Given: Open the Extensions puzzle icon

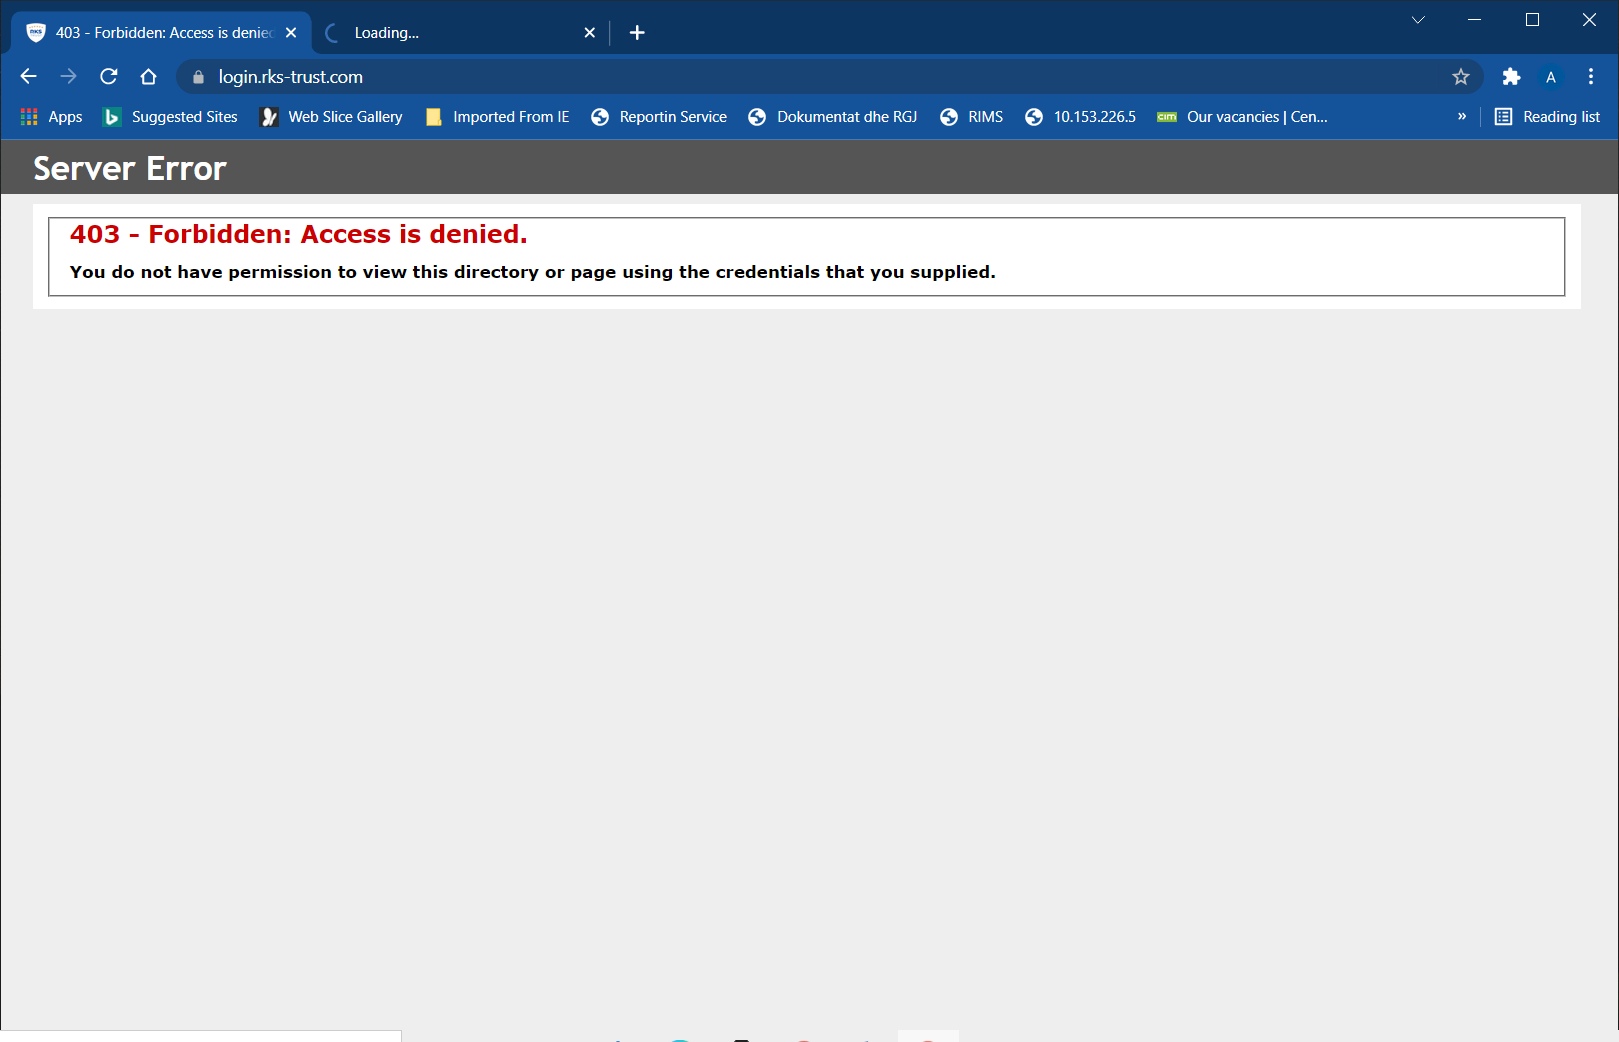Looking at the screenshot, I should pyautogui.click(x=1511, y=77).
